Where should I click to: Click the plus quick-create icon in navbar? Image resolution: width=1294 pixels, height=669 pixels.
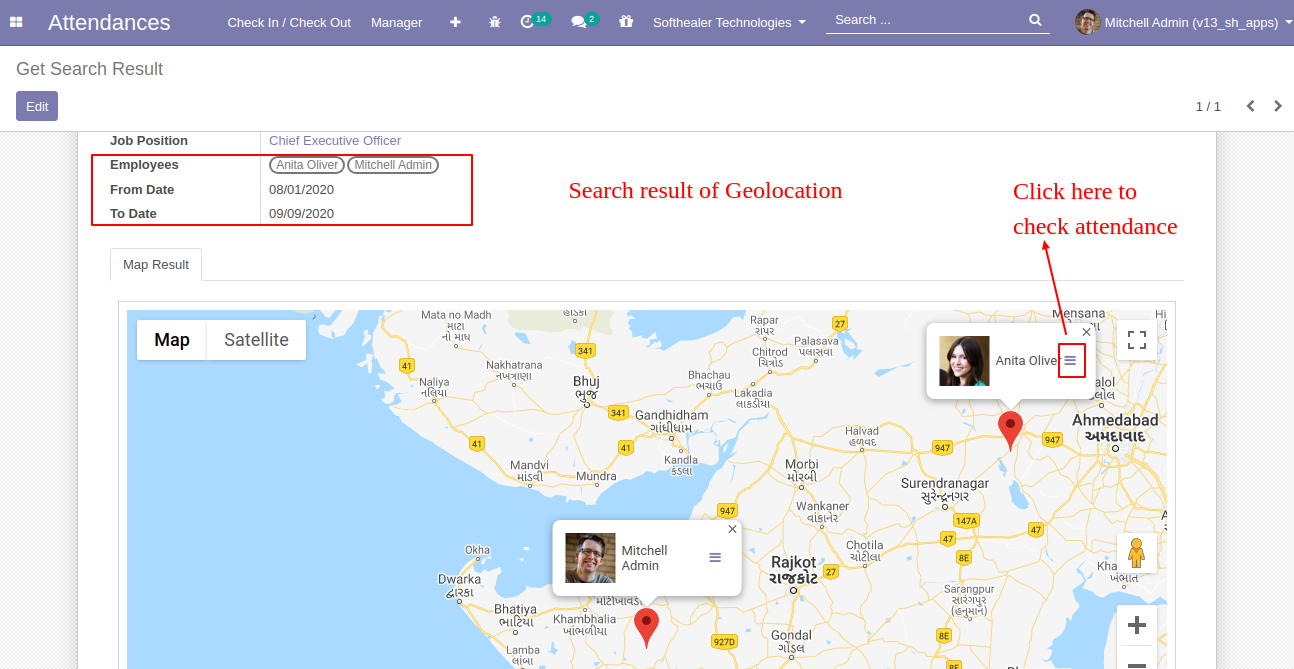click(455, 22)
